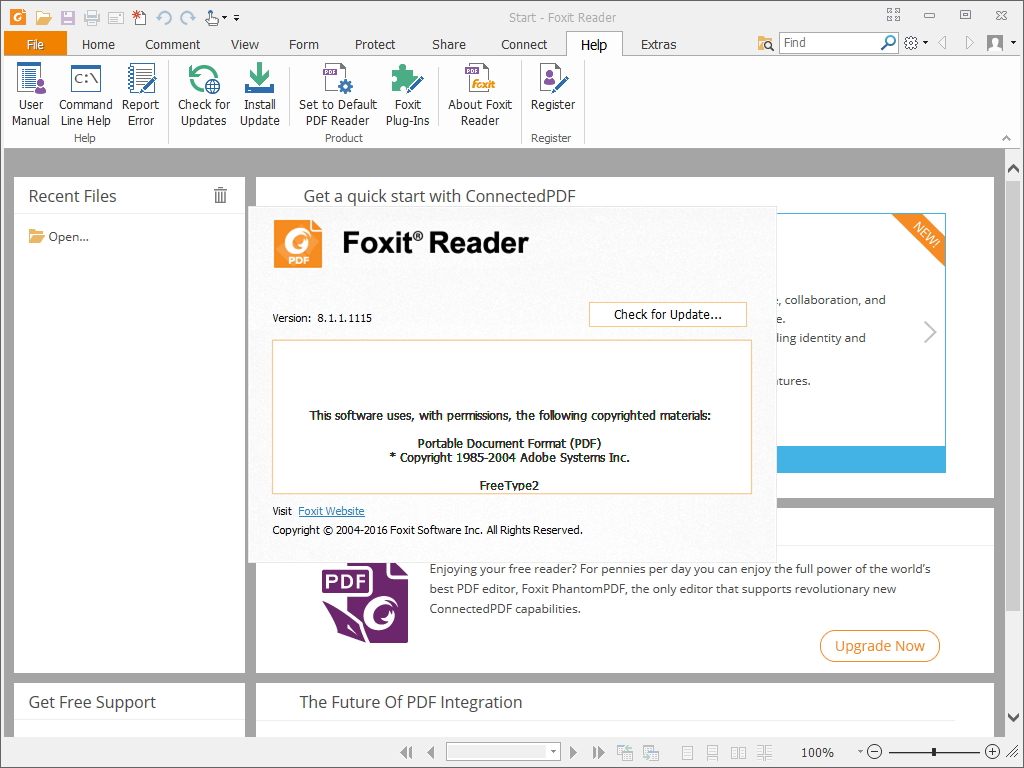Screen dimensions: 1024x768
Task: Open the zoom percentage dropdown
Action: [858, 752]
